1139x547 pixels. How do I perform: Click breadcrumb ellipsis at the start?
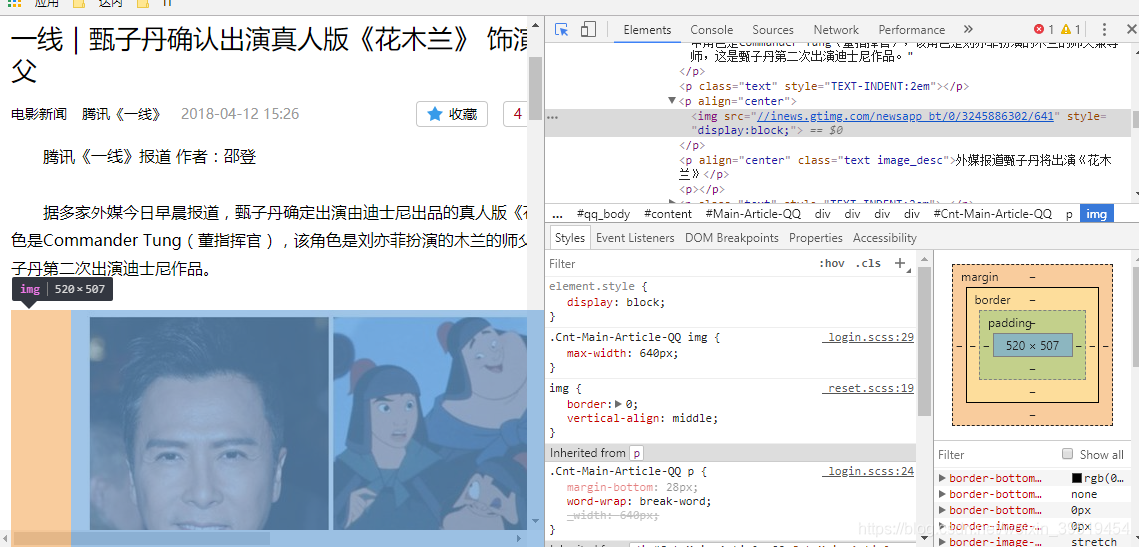click(x=557, y=214)
